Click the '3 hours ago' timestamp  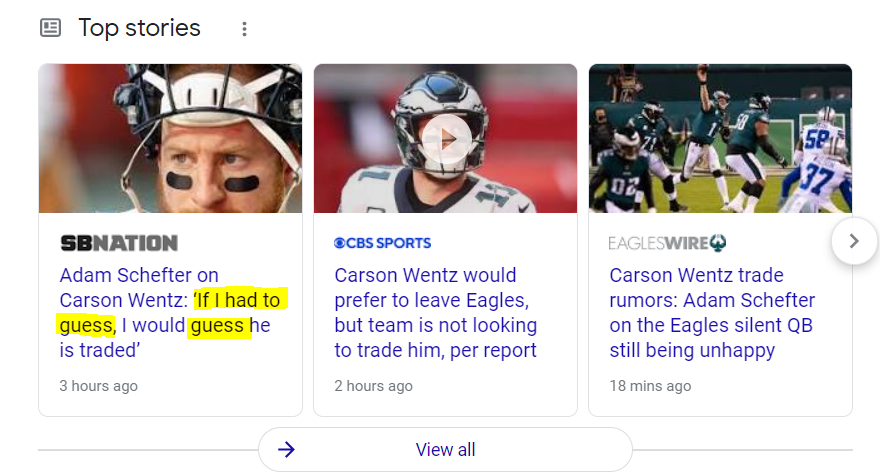point(98,386)
